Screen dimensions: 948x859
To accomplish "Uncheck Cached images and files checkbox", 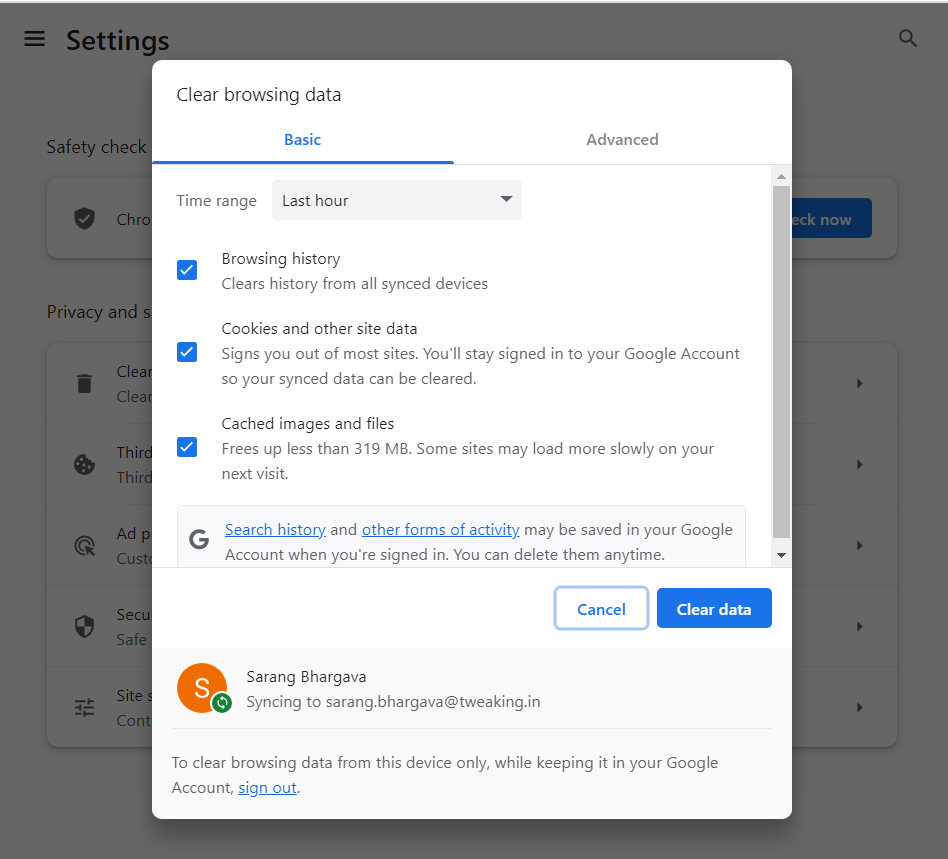I will (x=187, y=447).
